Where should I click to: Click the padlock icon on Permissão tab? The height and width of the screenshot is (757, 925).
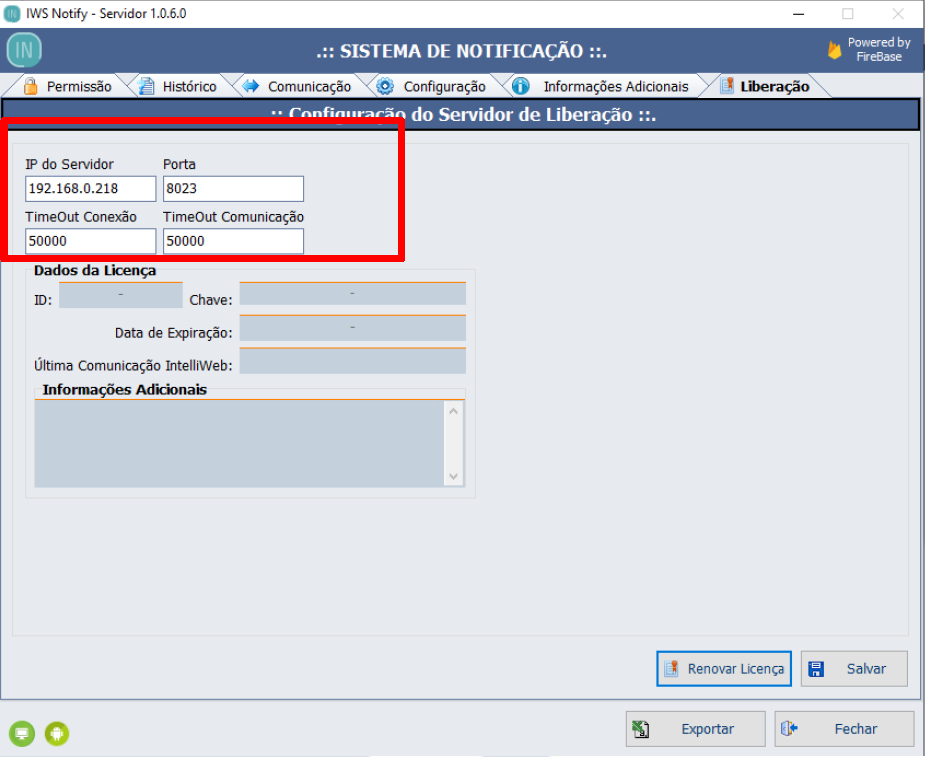pos(31,86)
